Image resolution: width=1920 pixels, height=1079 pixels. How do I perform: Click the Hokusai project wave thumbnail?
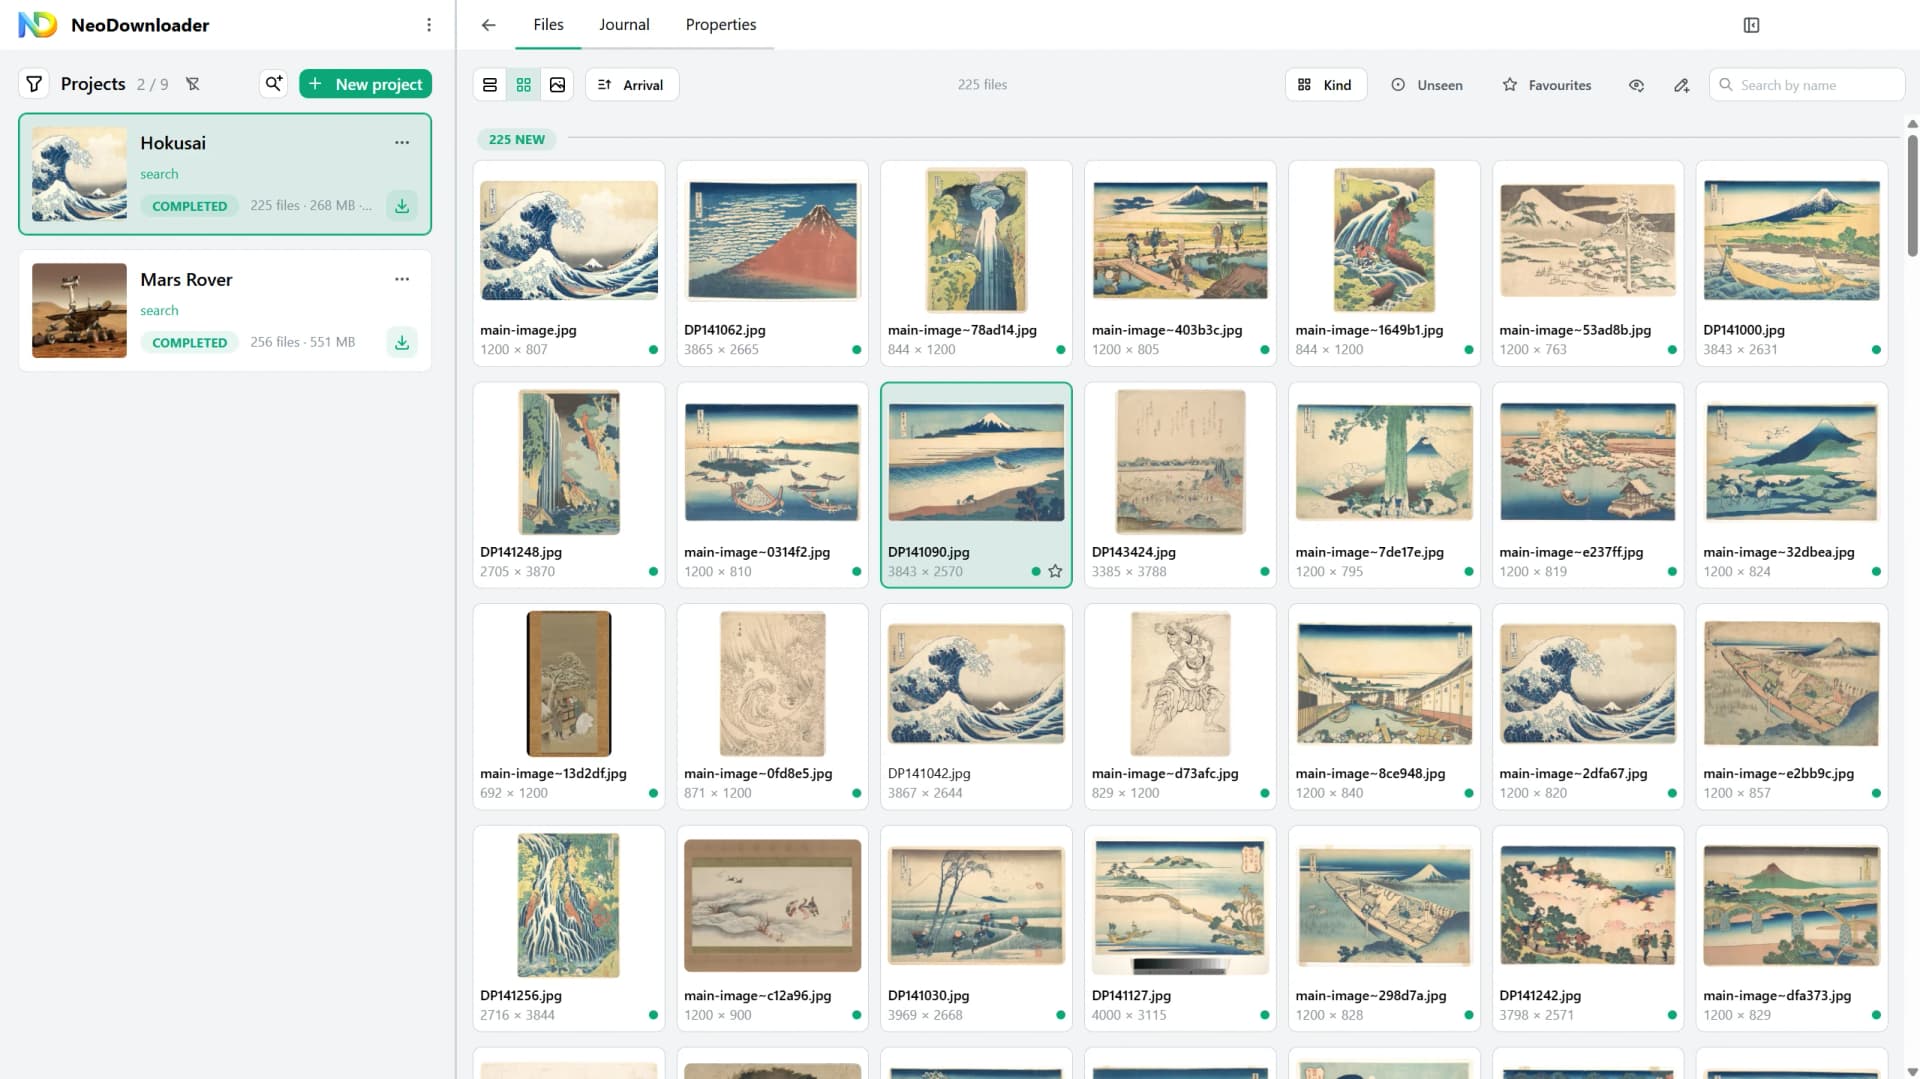79,174
